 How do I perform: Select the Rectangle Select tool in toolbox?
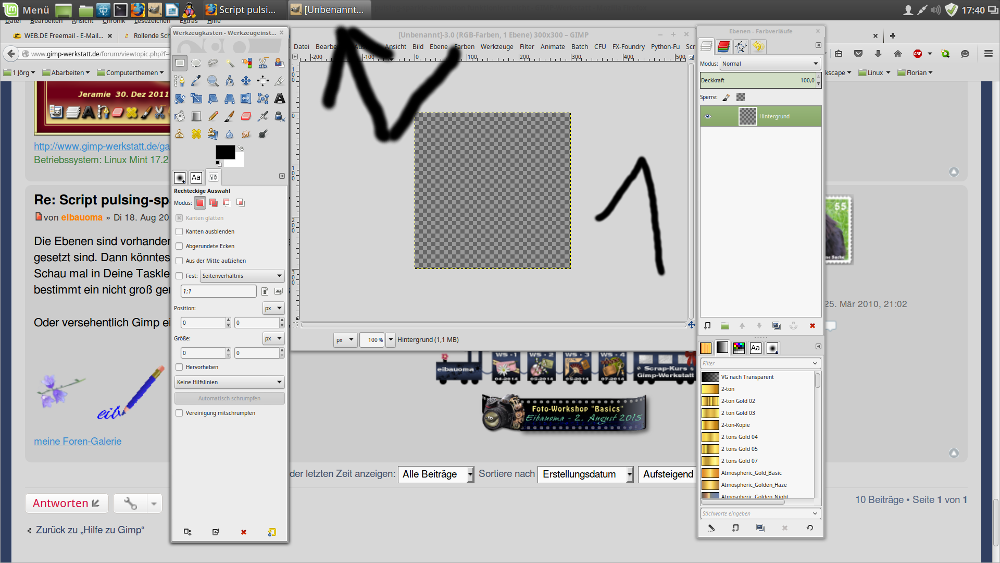tap(179, 62)
